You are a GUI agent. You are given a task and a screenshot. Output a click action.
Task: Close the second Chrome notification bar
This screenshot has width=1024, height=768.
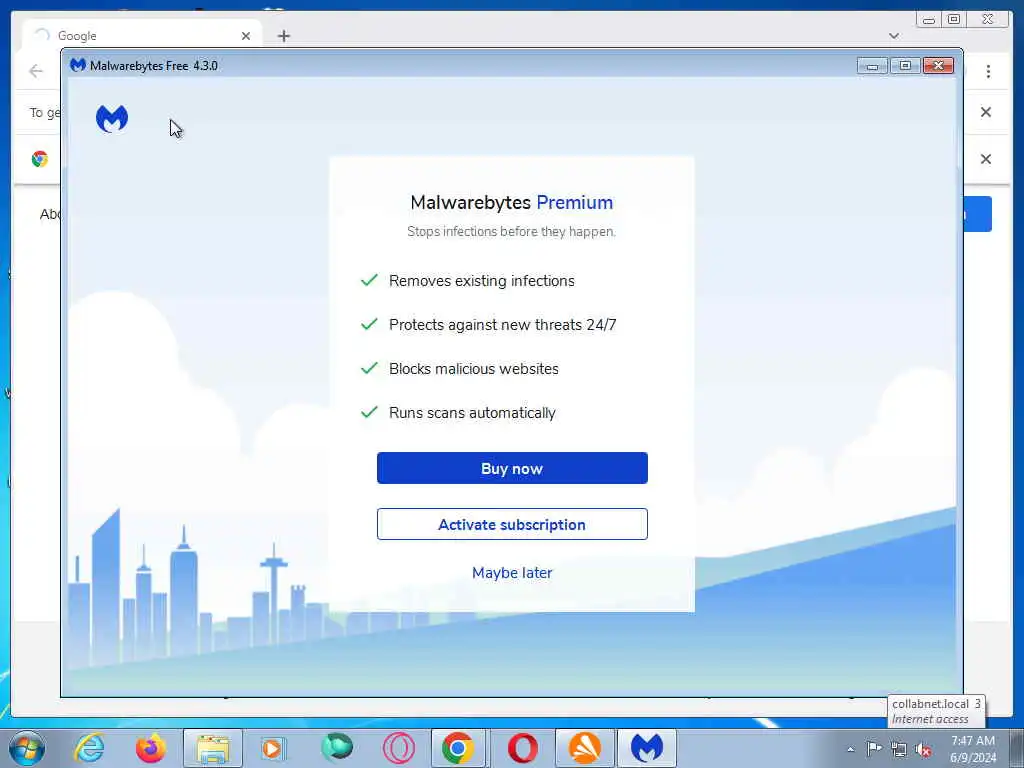[985, 159]
